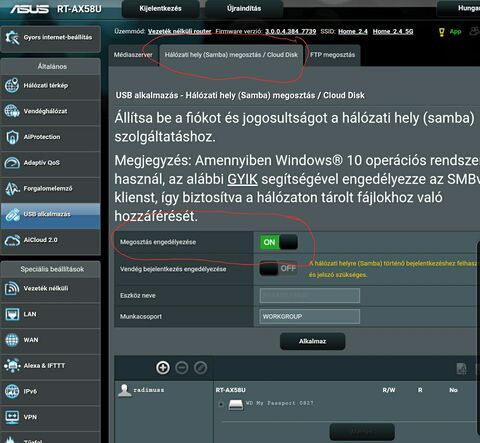Click the Általános section header
This screenshot has width=480, height=443.
[50, 67]
